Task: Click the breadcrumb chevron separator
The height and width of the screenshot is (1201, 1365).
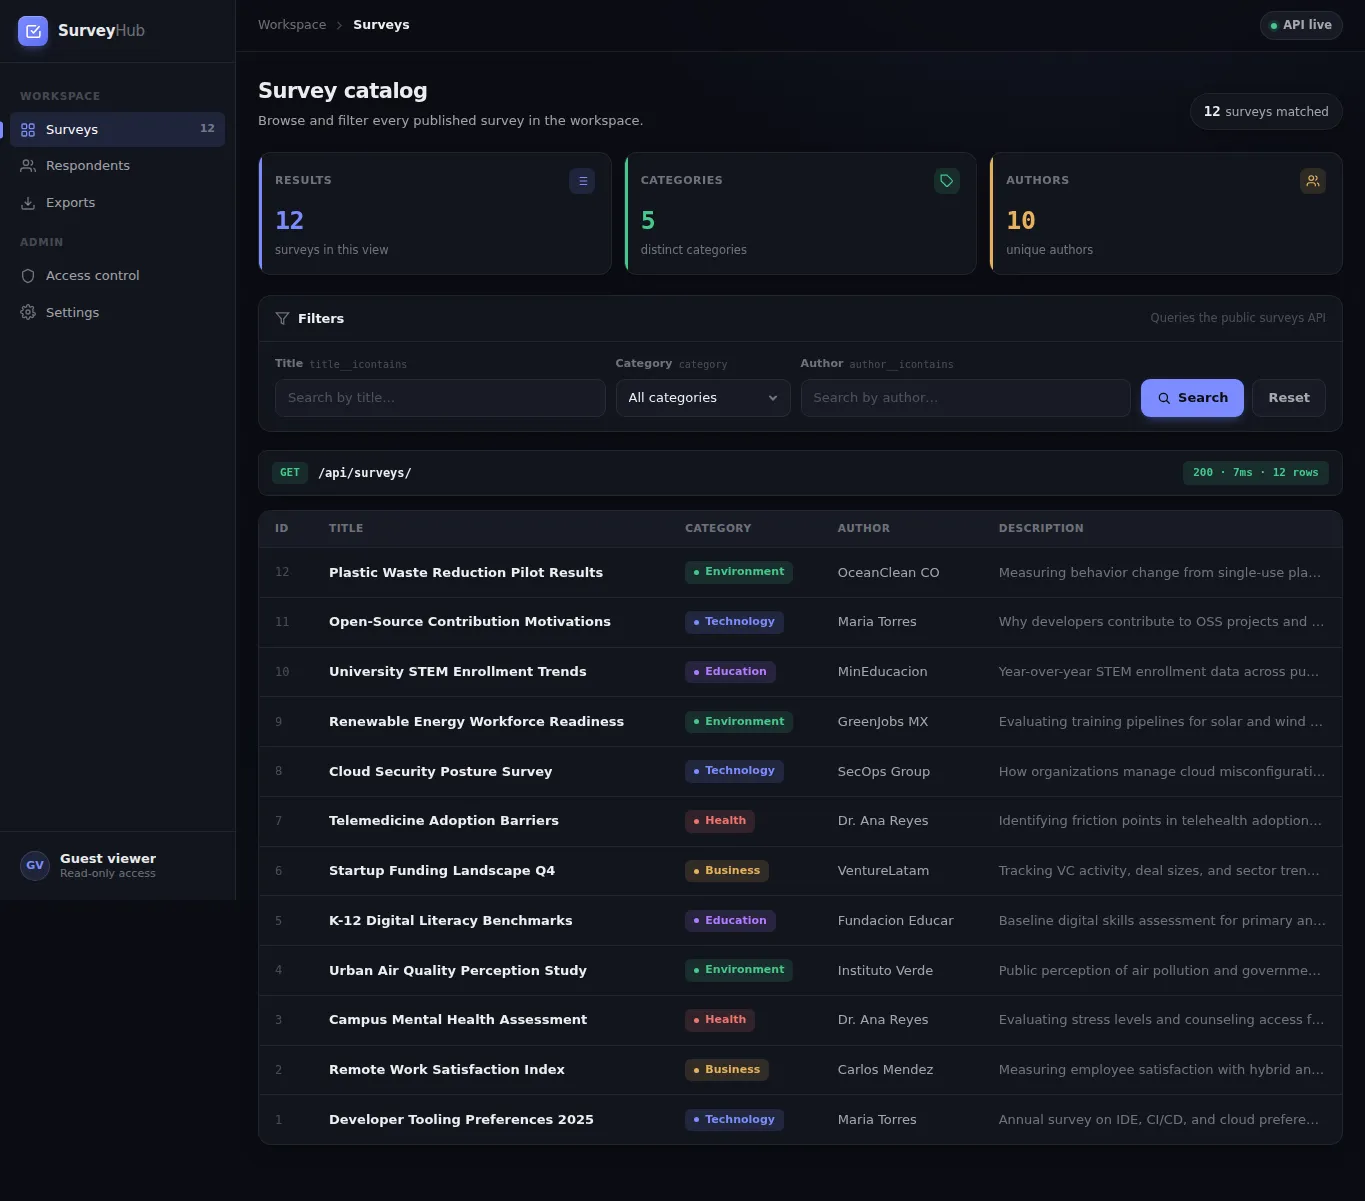Action: click(x=340, y=25)
